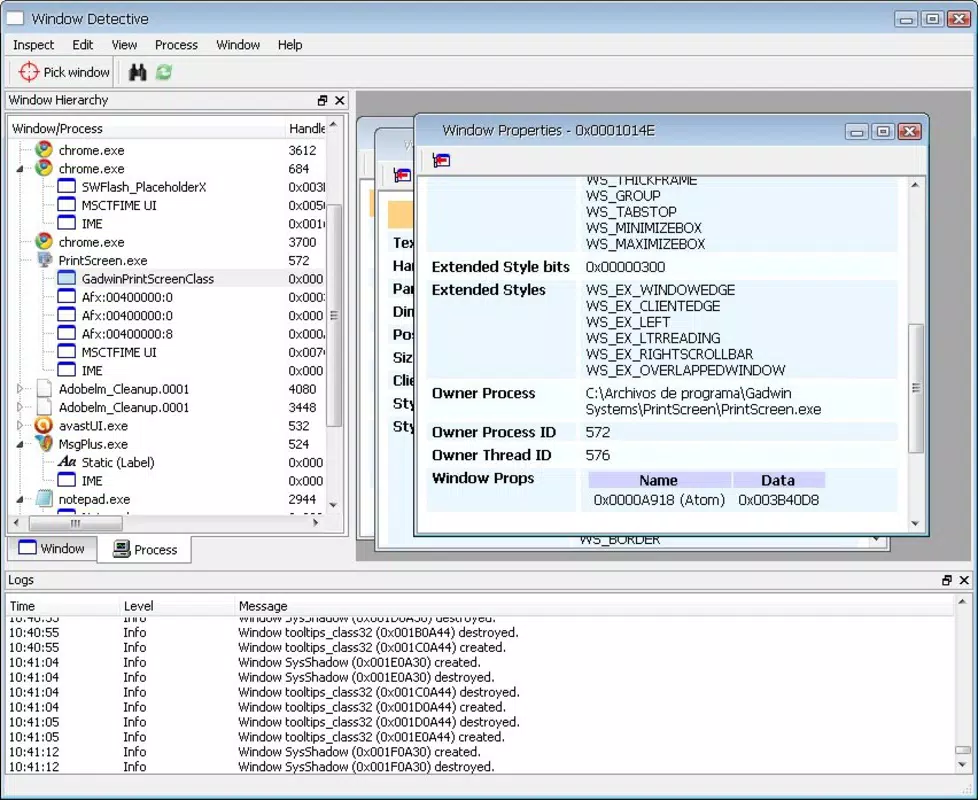The width and height of the screenshot is (978, 800).
Task: Close the Logs panel
Action: [964, 580]
